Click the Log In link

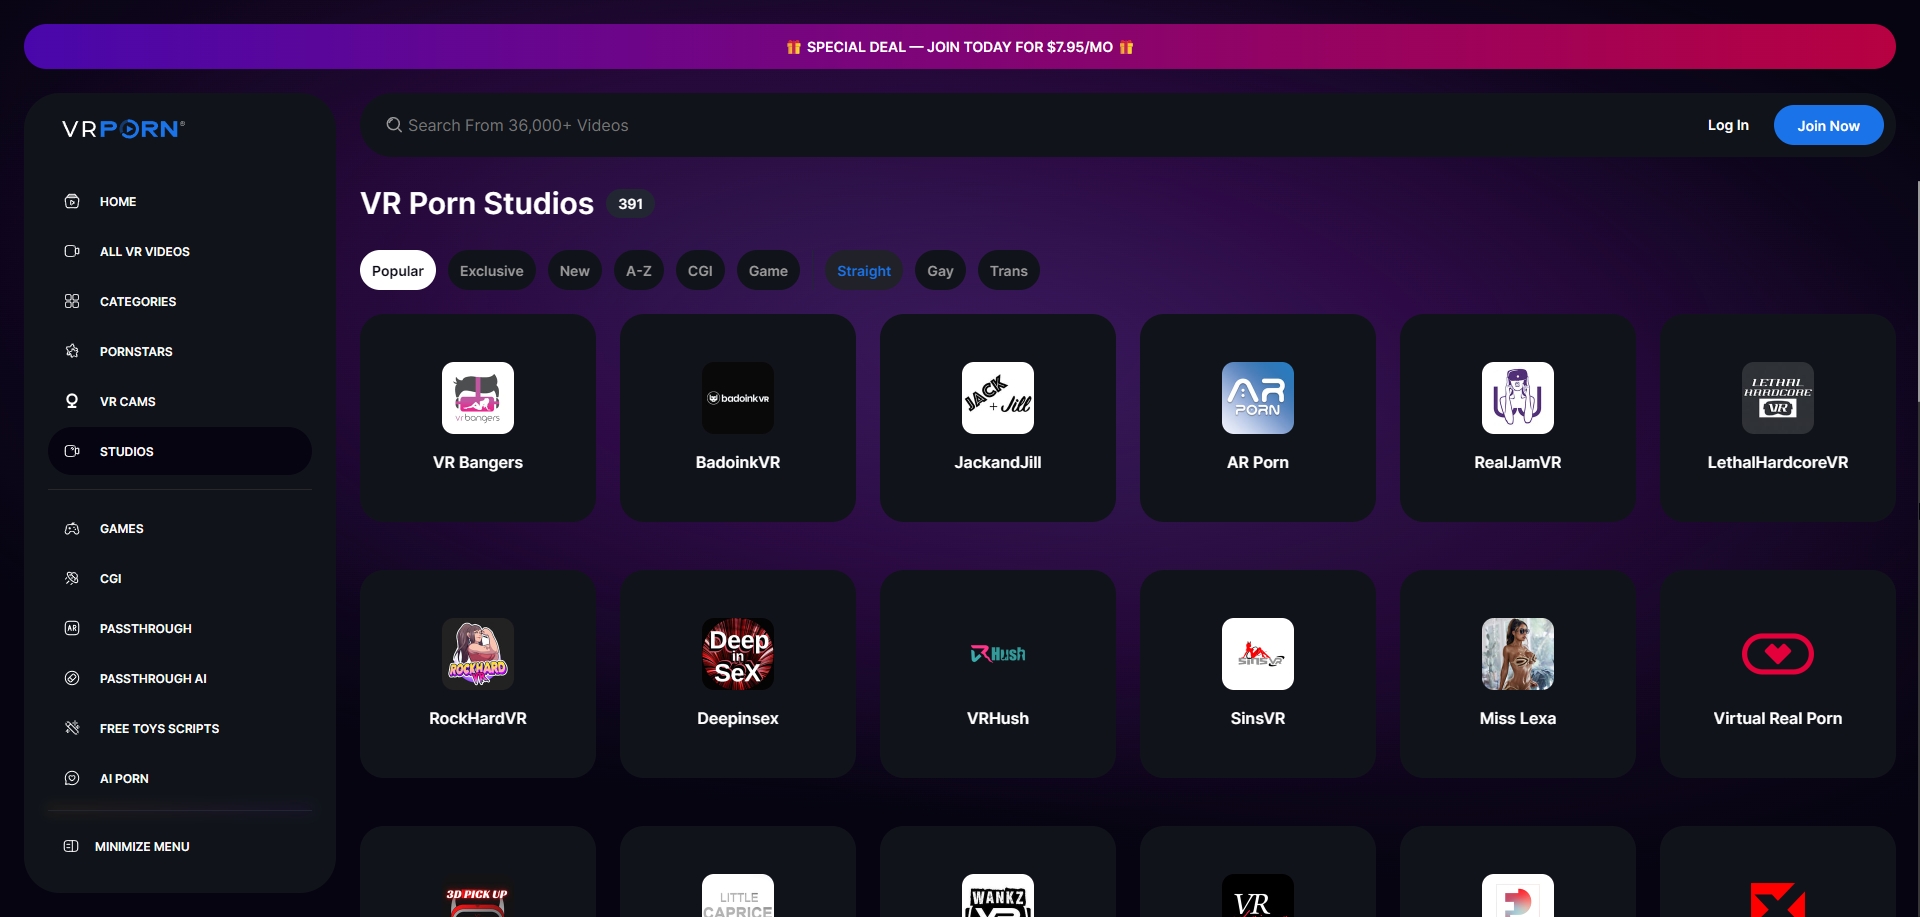[x=1727, y=125]
